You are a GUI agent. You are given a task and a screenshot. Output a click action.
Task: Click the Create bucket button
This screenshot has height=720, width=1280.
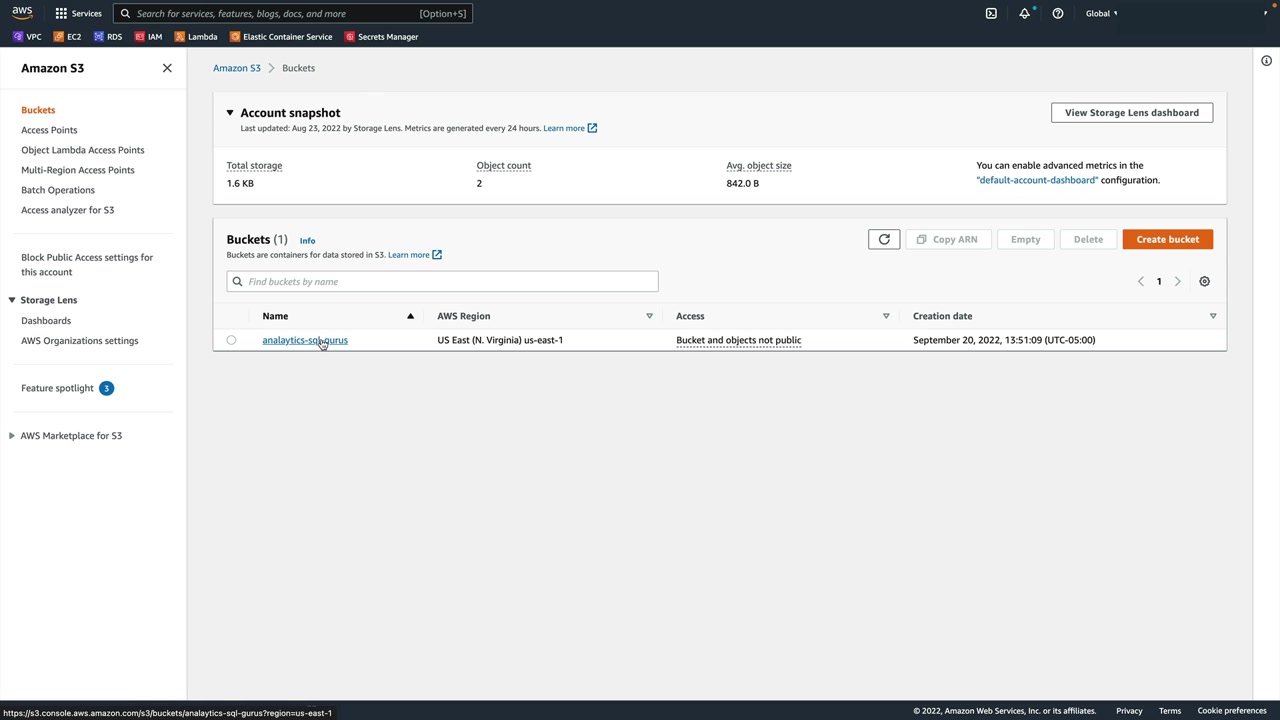[1167, 239]
